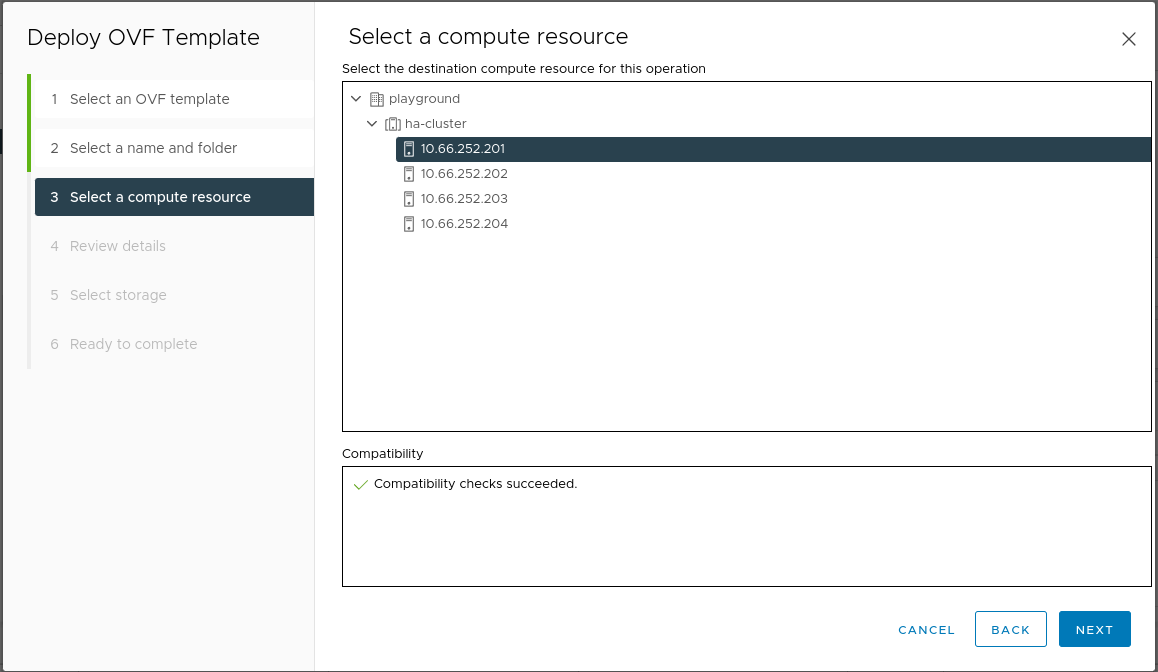Select the ha-cluster label as compute resource
Screen dimensions: 1158x672
tap(435, 124)
